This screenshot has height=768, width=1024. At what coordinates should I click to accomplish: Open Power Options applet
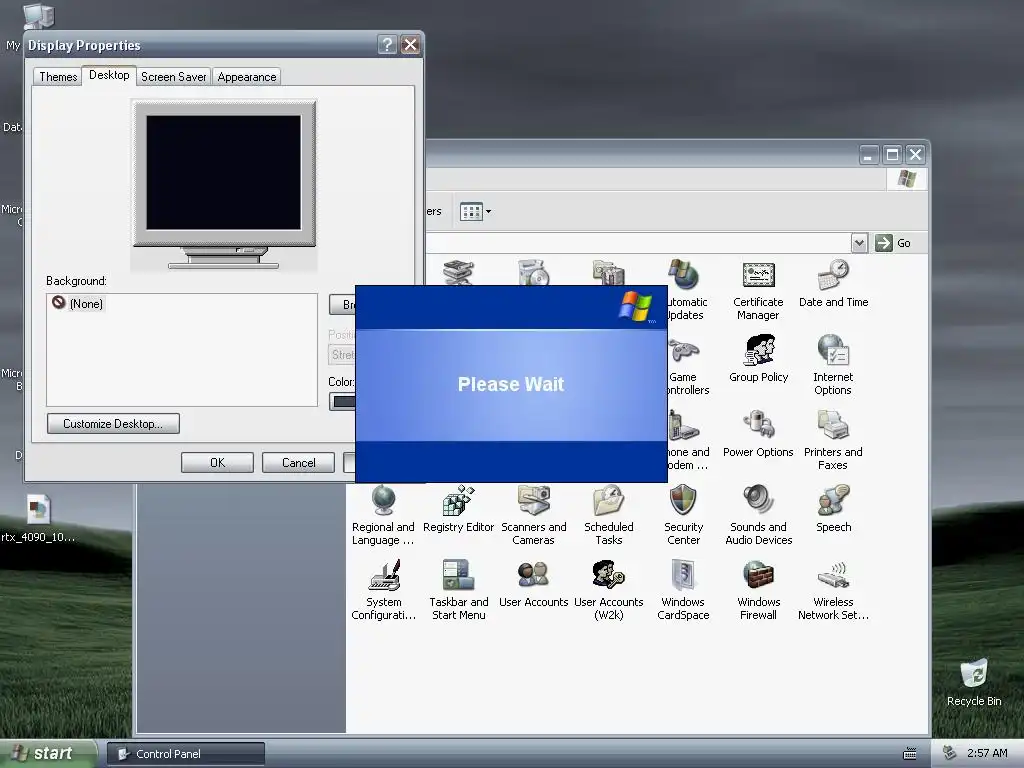point(758,434)
